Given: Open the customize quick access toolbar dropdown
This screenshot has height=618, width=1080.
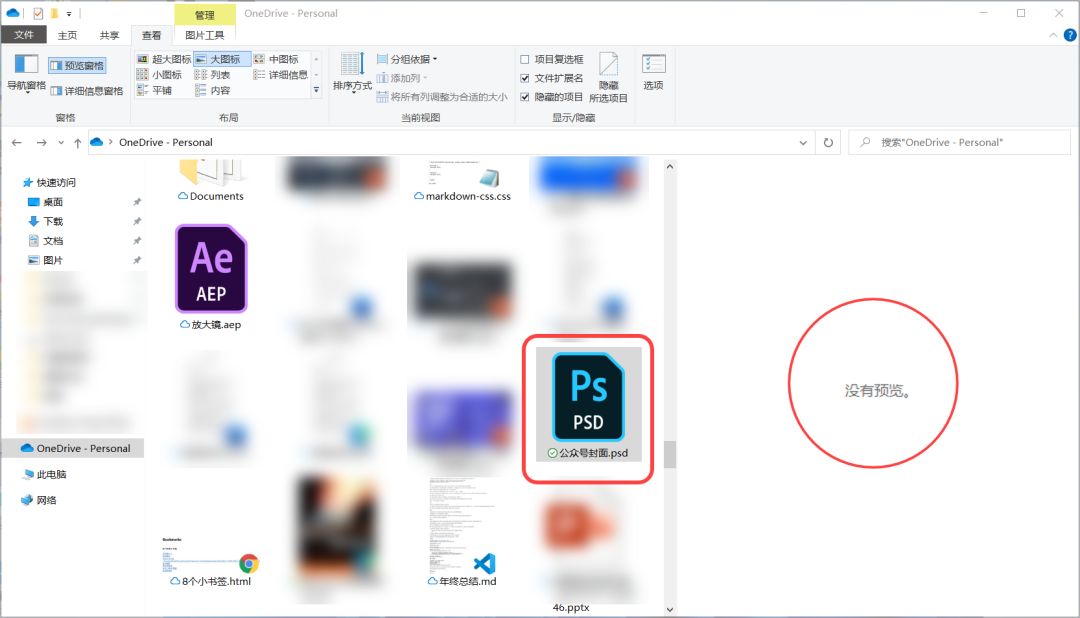Looking at the screenshot, I should pos(69,14).
